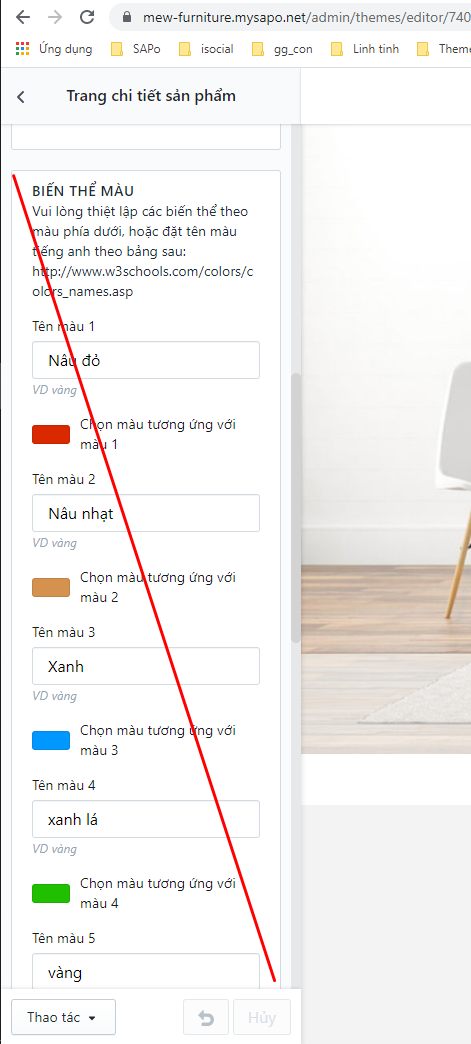This screenshot has width=471, height=1044.
Task: Click the Tên màu 5 field vàng
Action: pos(146,972)
